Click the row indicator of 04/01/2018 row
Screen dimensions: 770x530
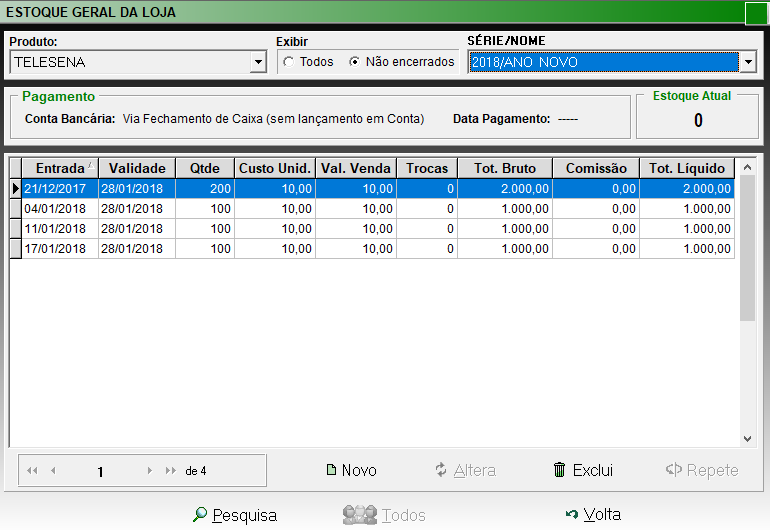pyautogui.click(x=16, y=209)
